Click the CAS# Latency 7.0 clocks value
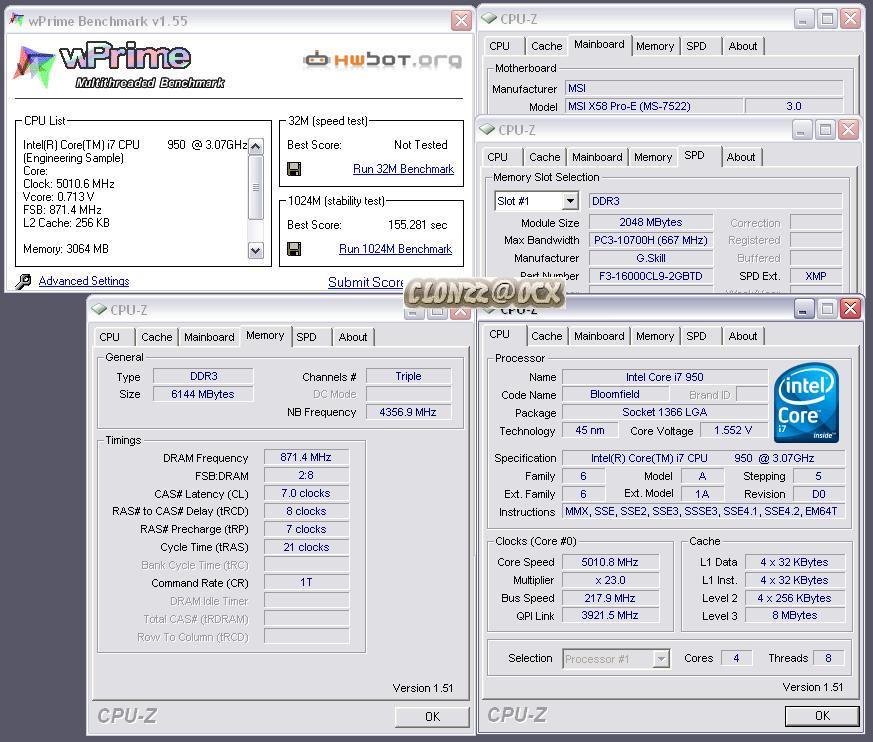The width and height of the screenshot is (873, 742). (306, 493)
